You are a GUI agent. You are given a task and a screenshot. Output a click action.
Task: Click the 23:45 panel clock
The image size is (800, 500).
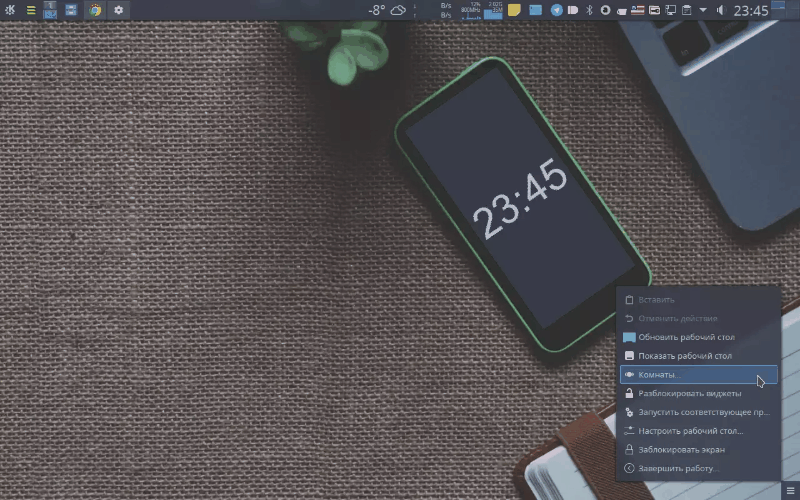coord(751,10)
